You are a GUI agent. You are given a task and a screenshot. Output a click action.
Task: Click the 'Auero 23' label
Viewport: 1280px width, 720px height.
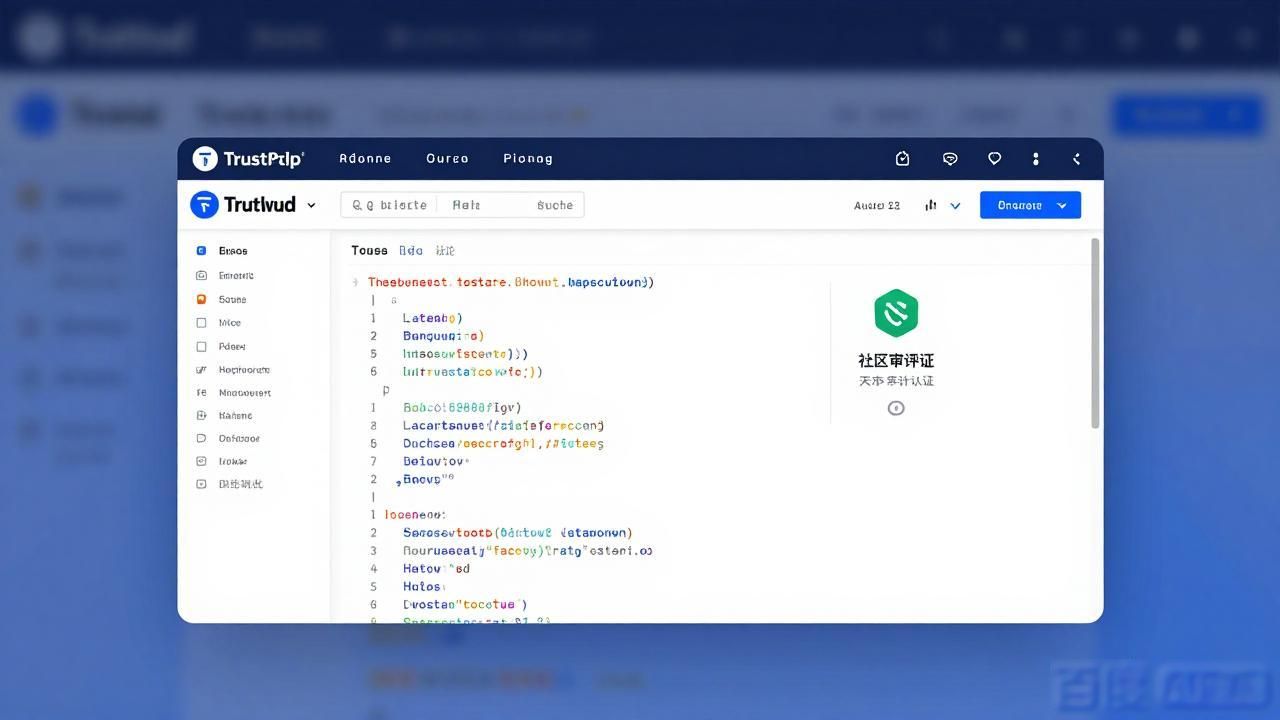tap(877, 205)
